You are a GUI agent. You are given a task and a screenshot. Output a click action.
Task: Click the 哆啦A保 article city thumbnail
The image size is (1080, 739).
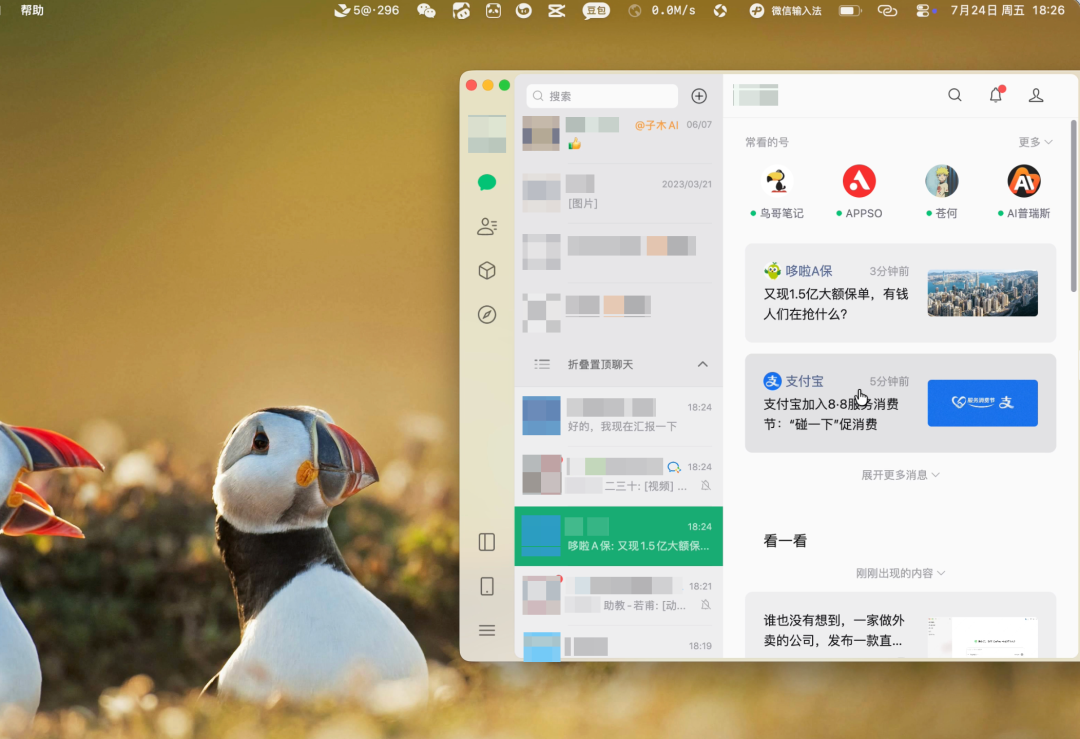point(983,293)
